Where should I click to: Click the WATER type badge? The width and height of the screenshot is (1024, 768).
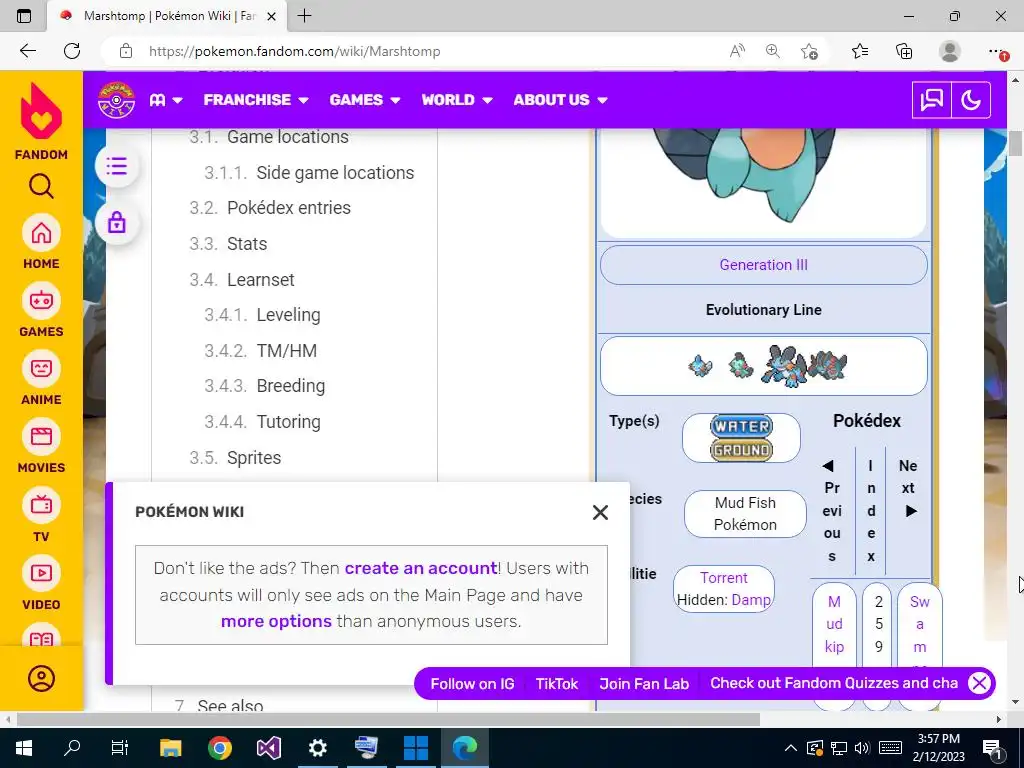pos(741,426)
